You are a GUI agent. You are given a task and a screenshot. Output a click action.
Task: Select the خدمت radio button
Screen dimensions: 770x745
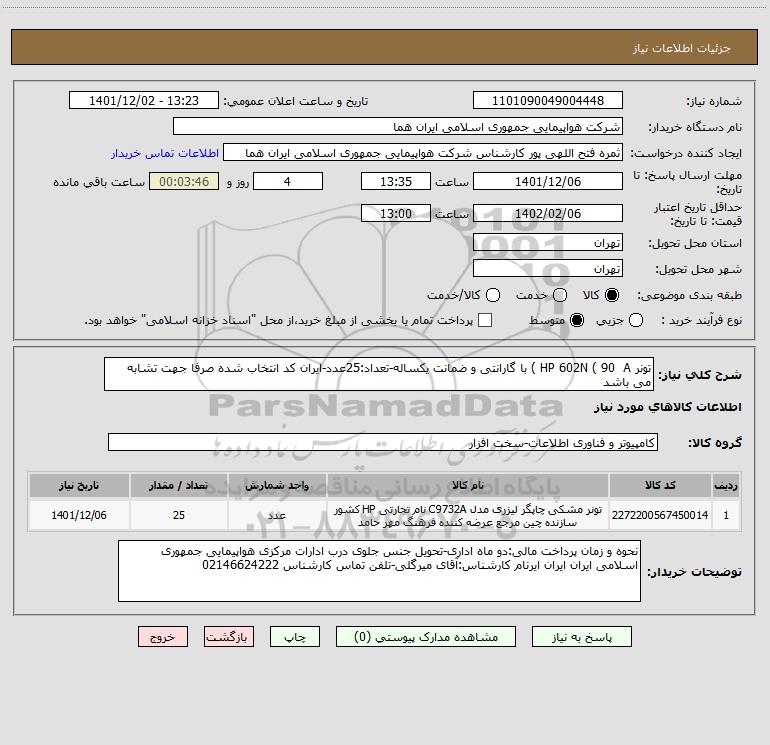pyautogui.click(x=560, y=295)
